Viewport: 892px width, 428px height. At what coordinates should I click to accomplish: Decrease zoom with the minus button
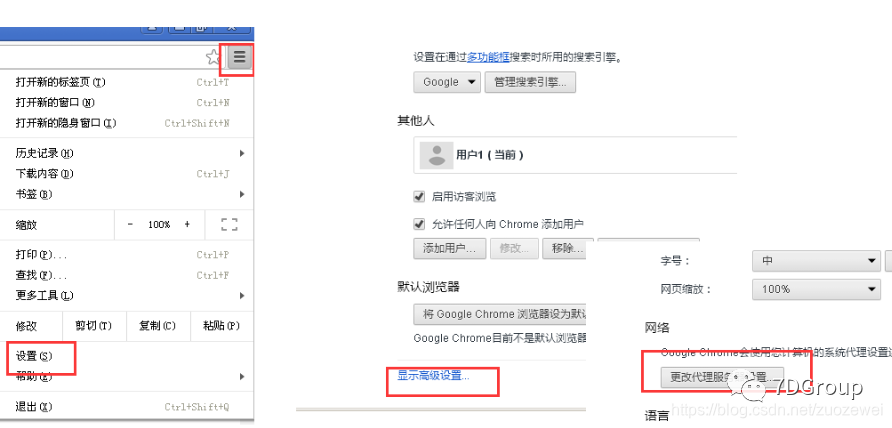tap(130, 224)
